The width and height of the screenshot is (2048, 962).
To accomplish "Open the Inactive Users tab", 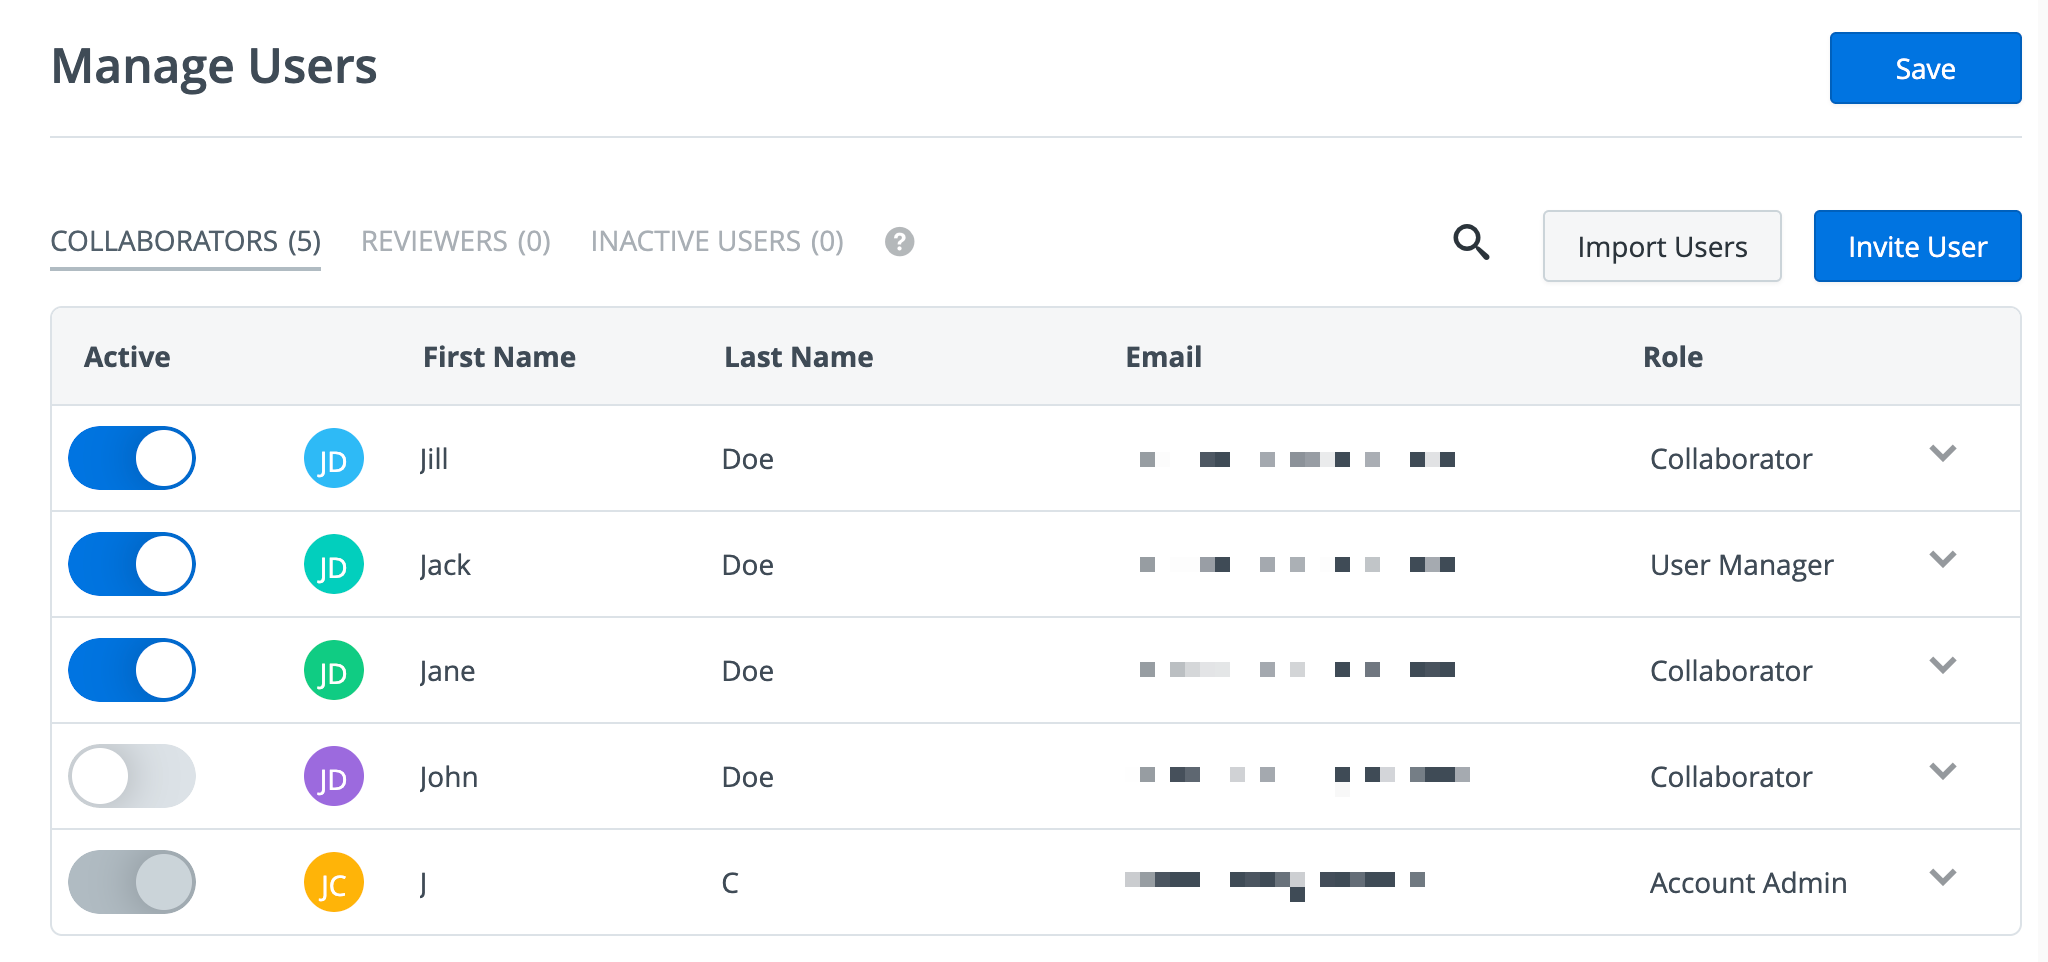I will click(x=718, y=241).
